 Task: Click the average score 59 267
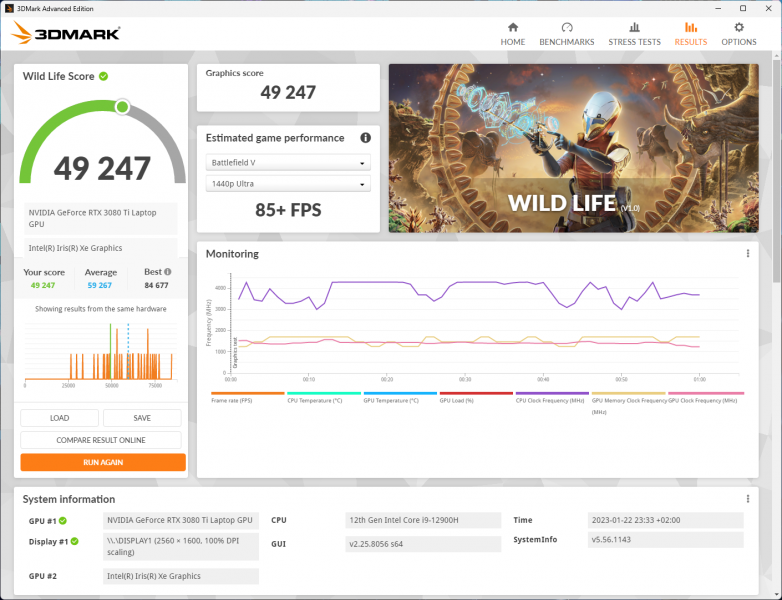(100, 285)
